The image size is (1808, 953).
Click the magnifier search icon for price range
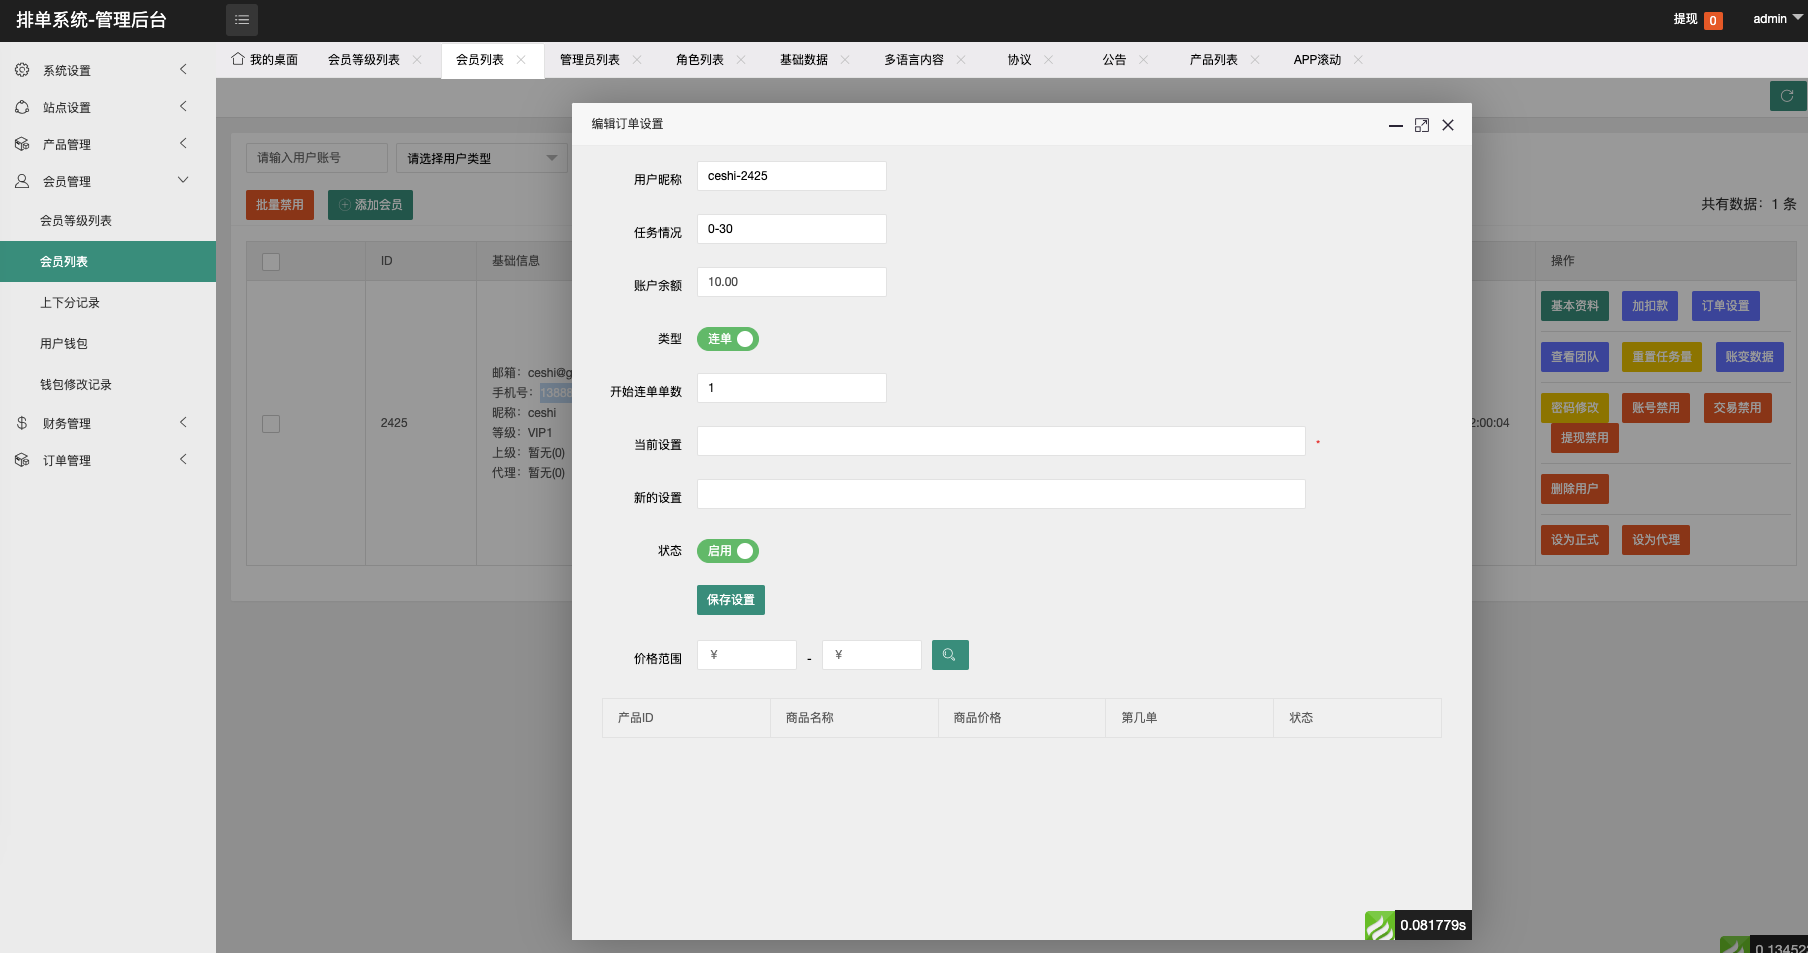click(x=949, y=654)
